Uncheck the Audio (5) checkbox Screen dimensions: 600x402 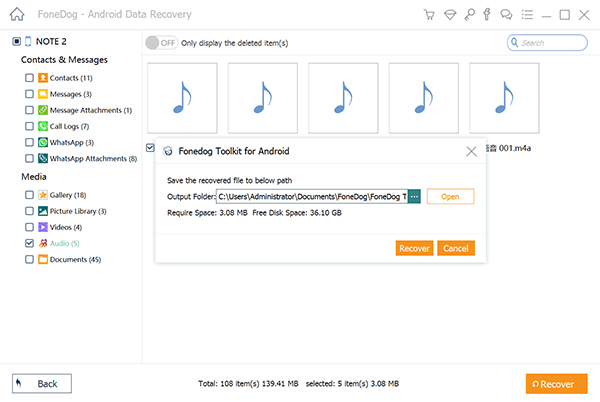click(29, 243)
